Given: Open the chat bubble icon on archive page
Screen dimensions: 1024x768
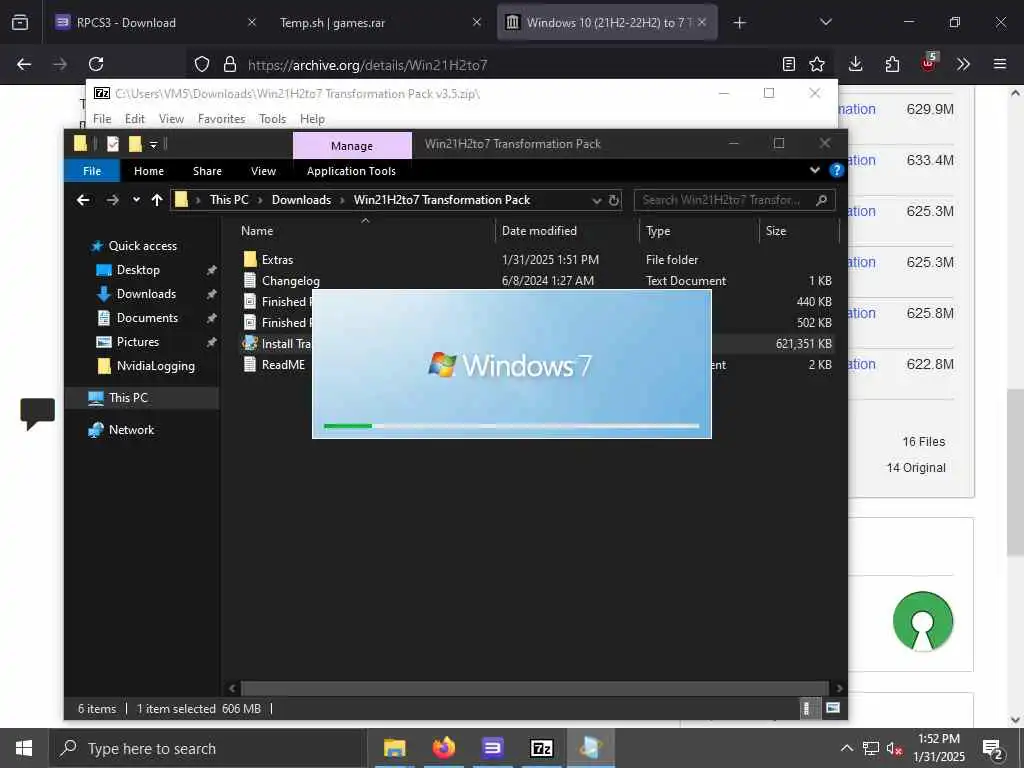Looking at the screenshot, I should click(37, 413).
